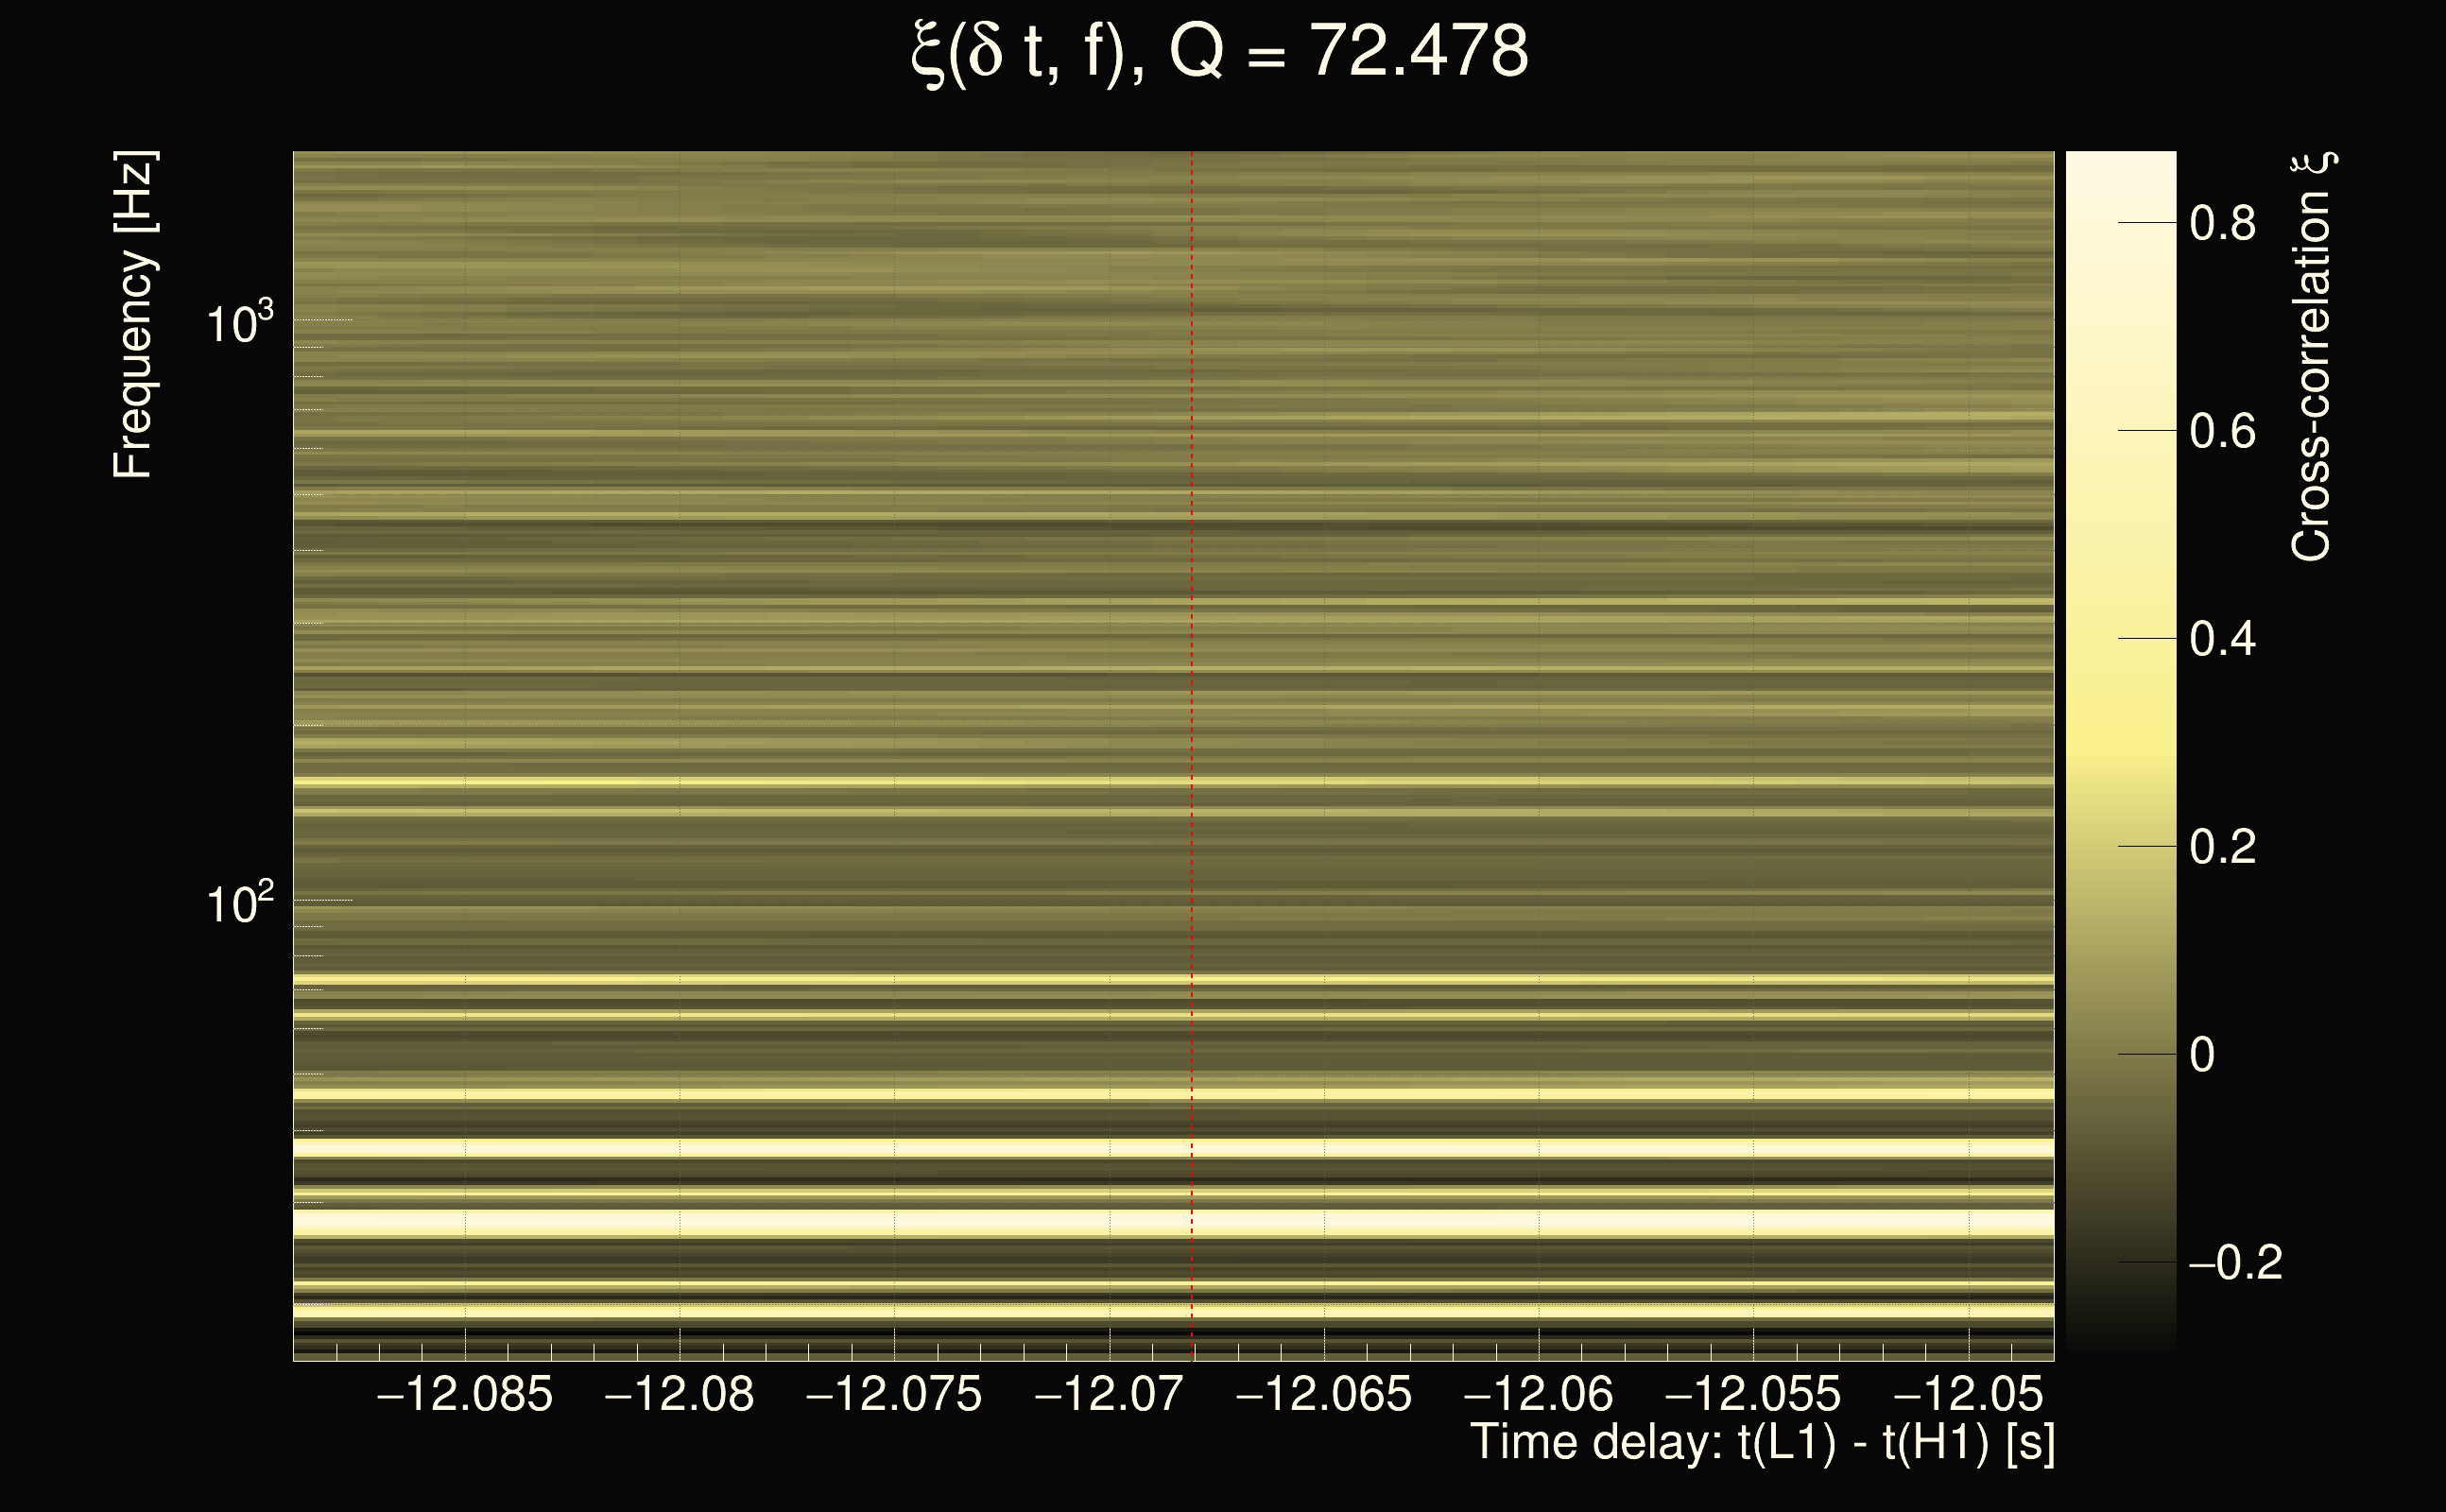Click the −12.085 time delay tick label

point(464,1394)
